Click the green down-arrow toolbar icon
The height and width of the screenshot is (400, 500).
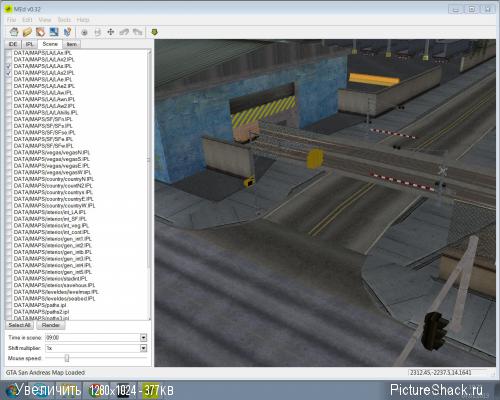tap(154, 32)
